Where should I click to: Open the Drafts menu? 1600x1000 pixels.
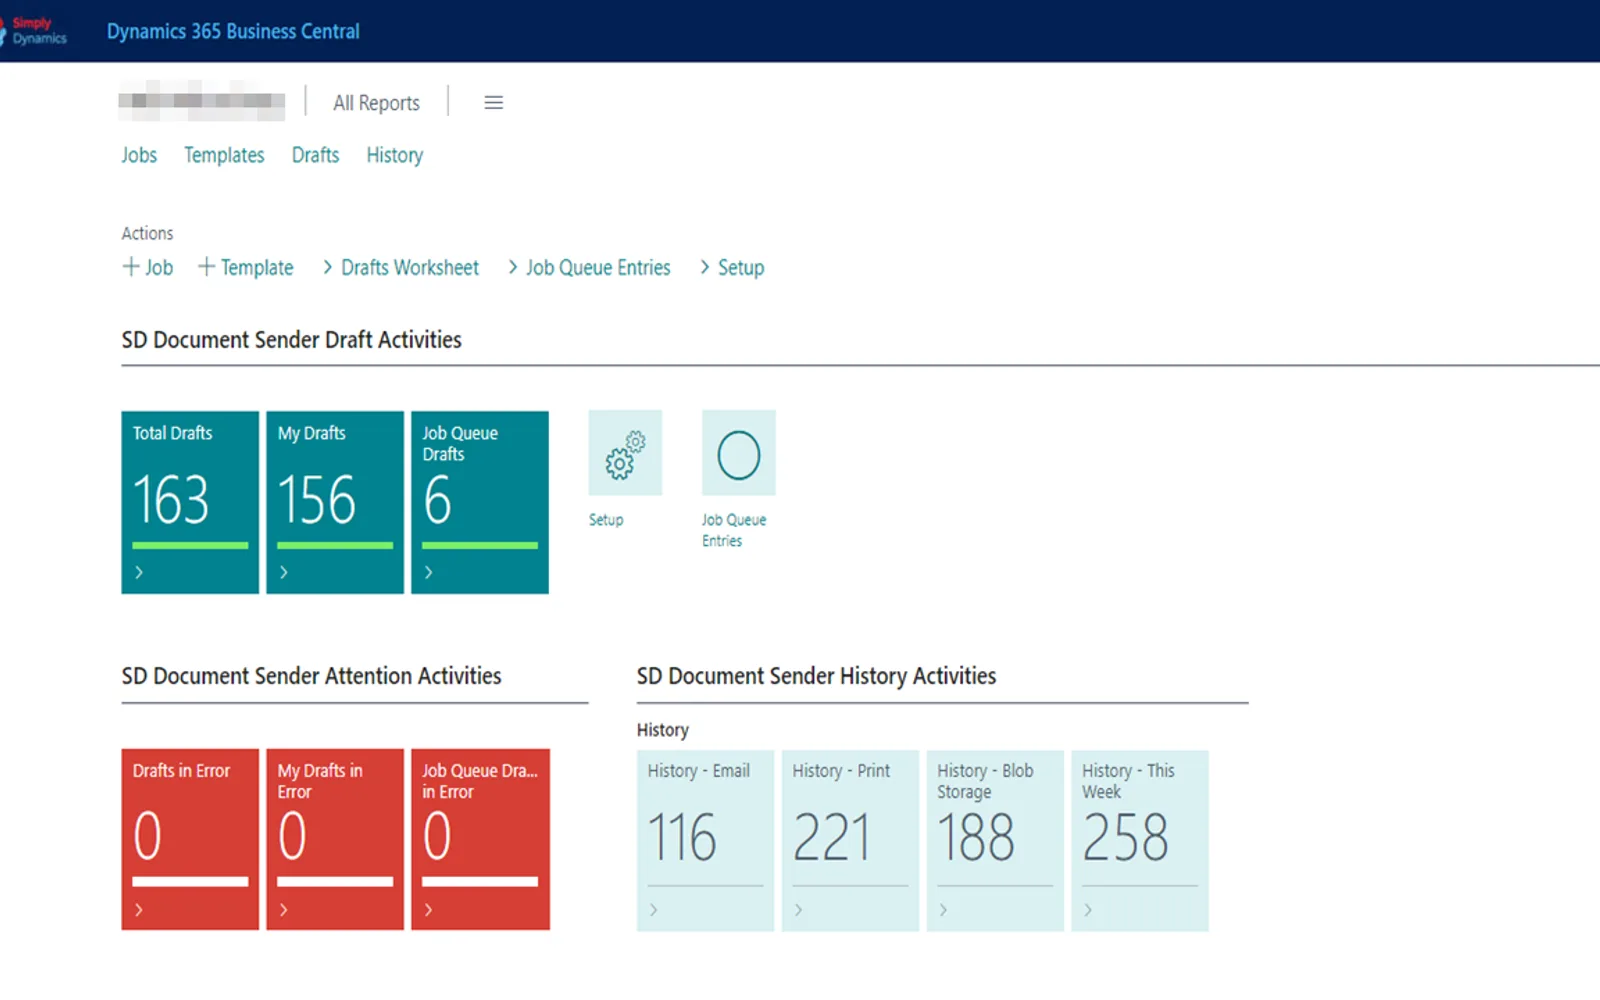(315, 155)
